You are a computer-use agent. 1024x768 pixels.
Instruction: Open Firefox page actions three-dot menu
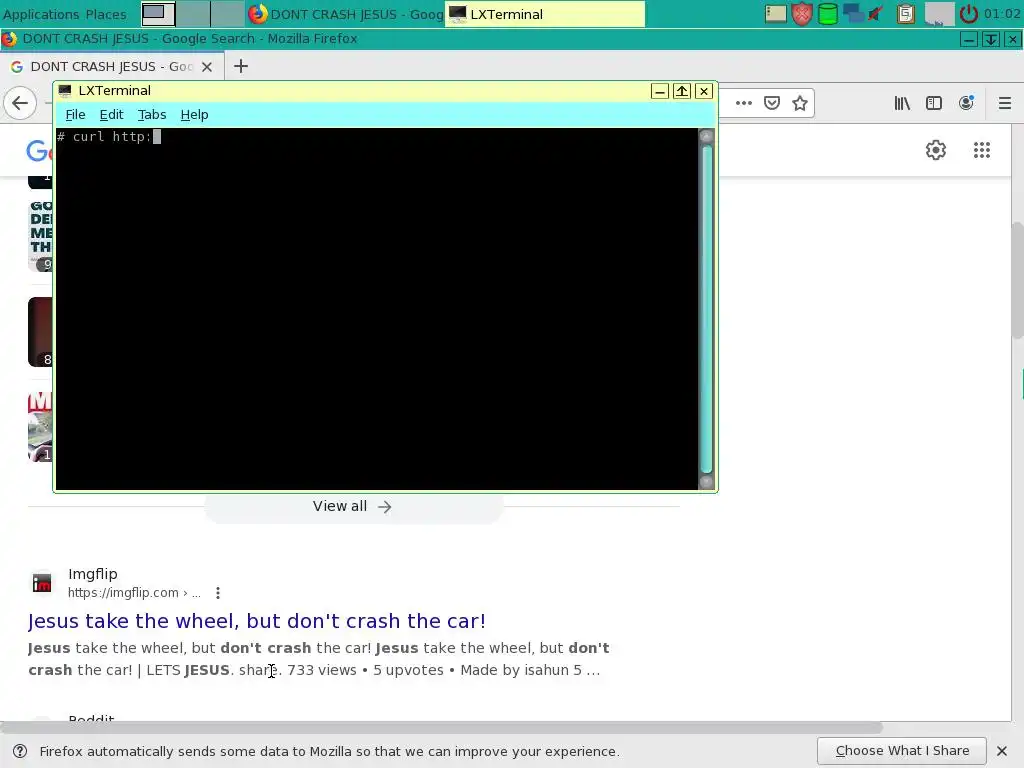(743, 103)
